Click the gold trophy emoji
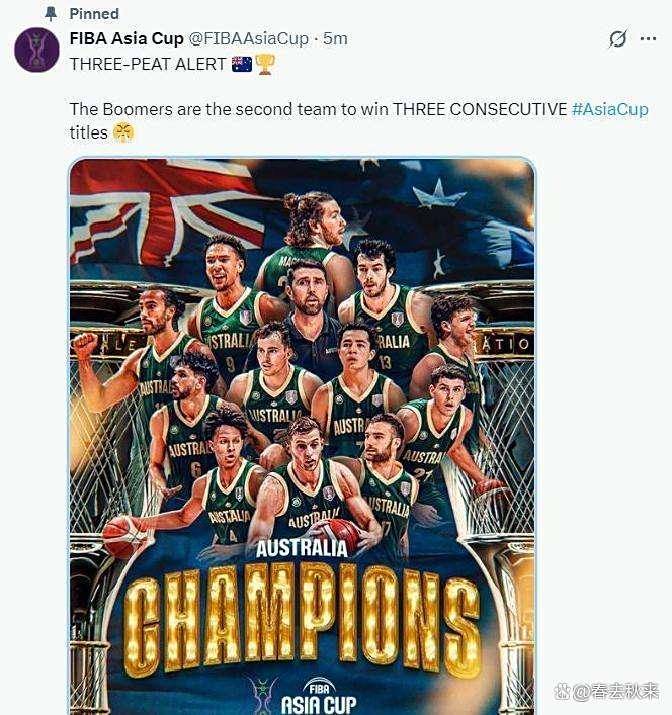The image size is (672, 715). (264, 64)
